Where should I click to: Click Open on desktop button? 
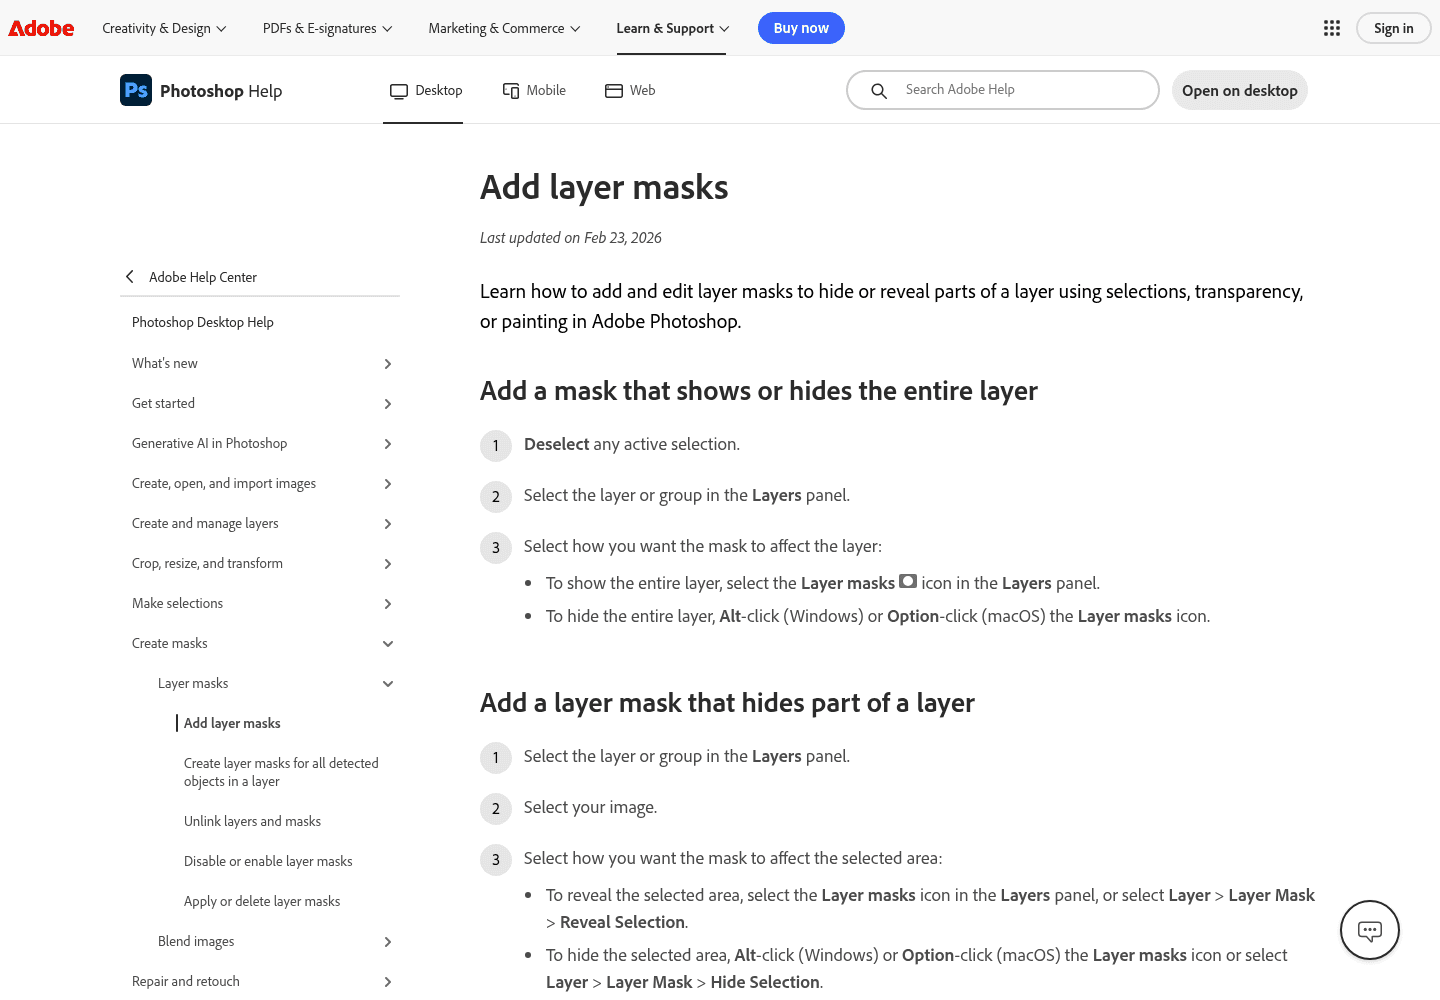tap(1240, 90)
